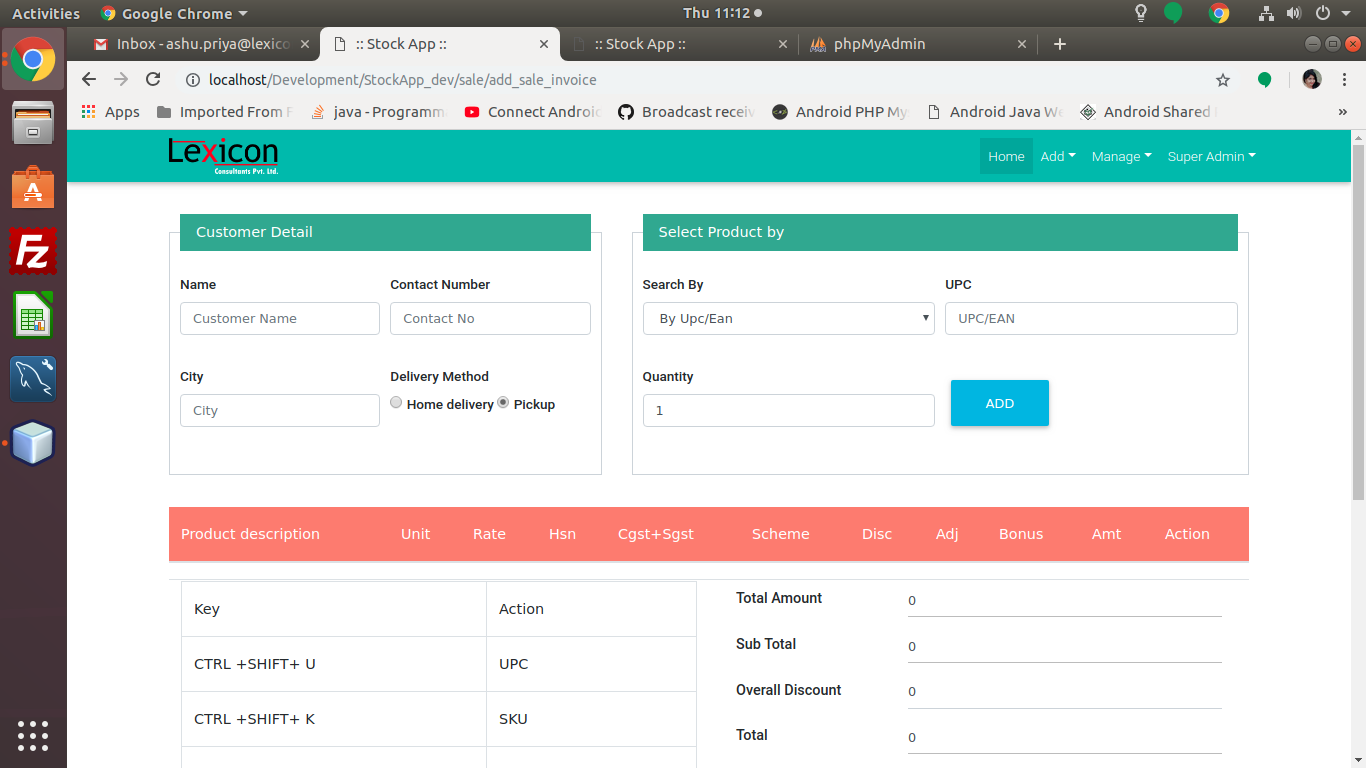Click the Lexicon logo in header
The image size is (1366, 768).
[x=223, y=155]
